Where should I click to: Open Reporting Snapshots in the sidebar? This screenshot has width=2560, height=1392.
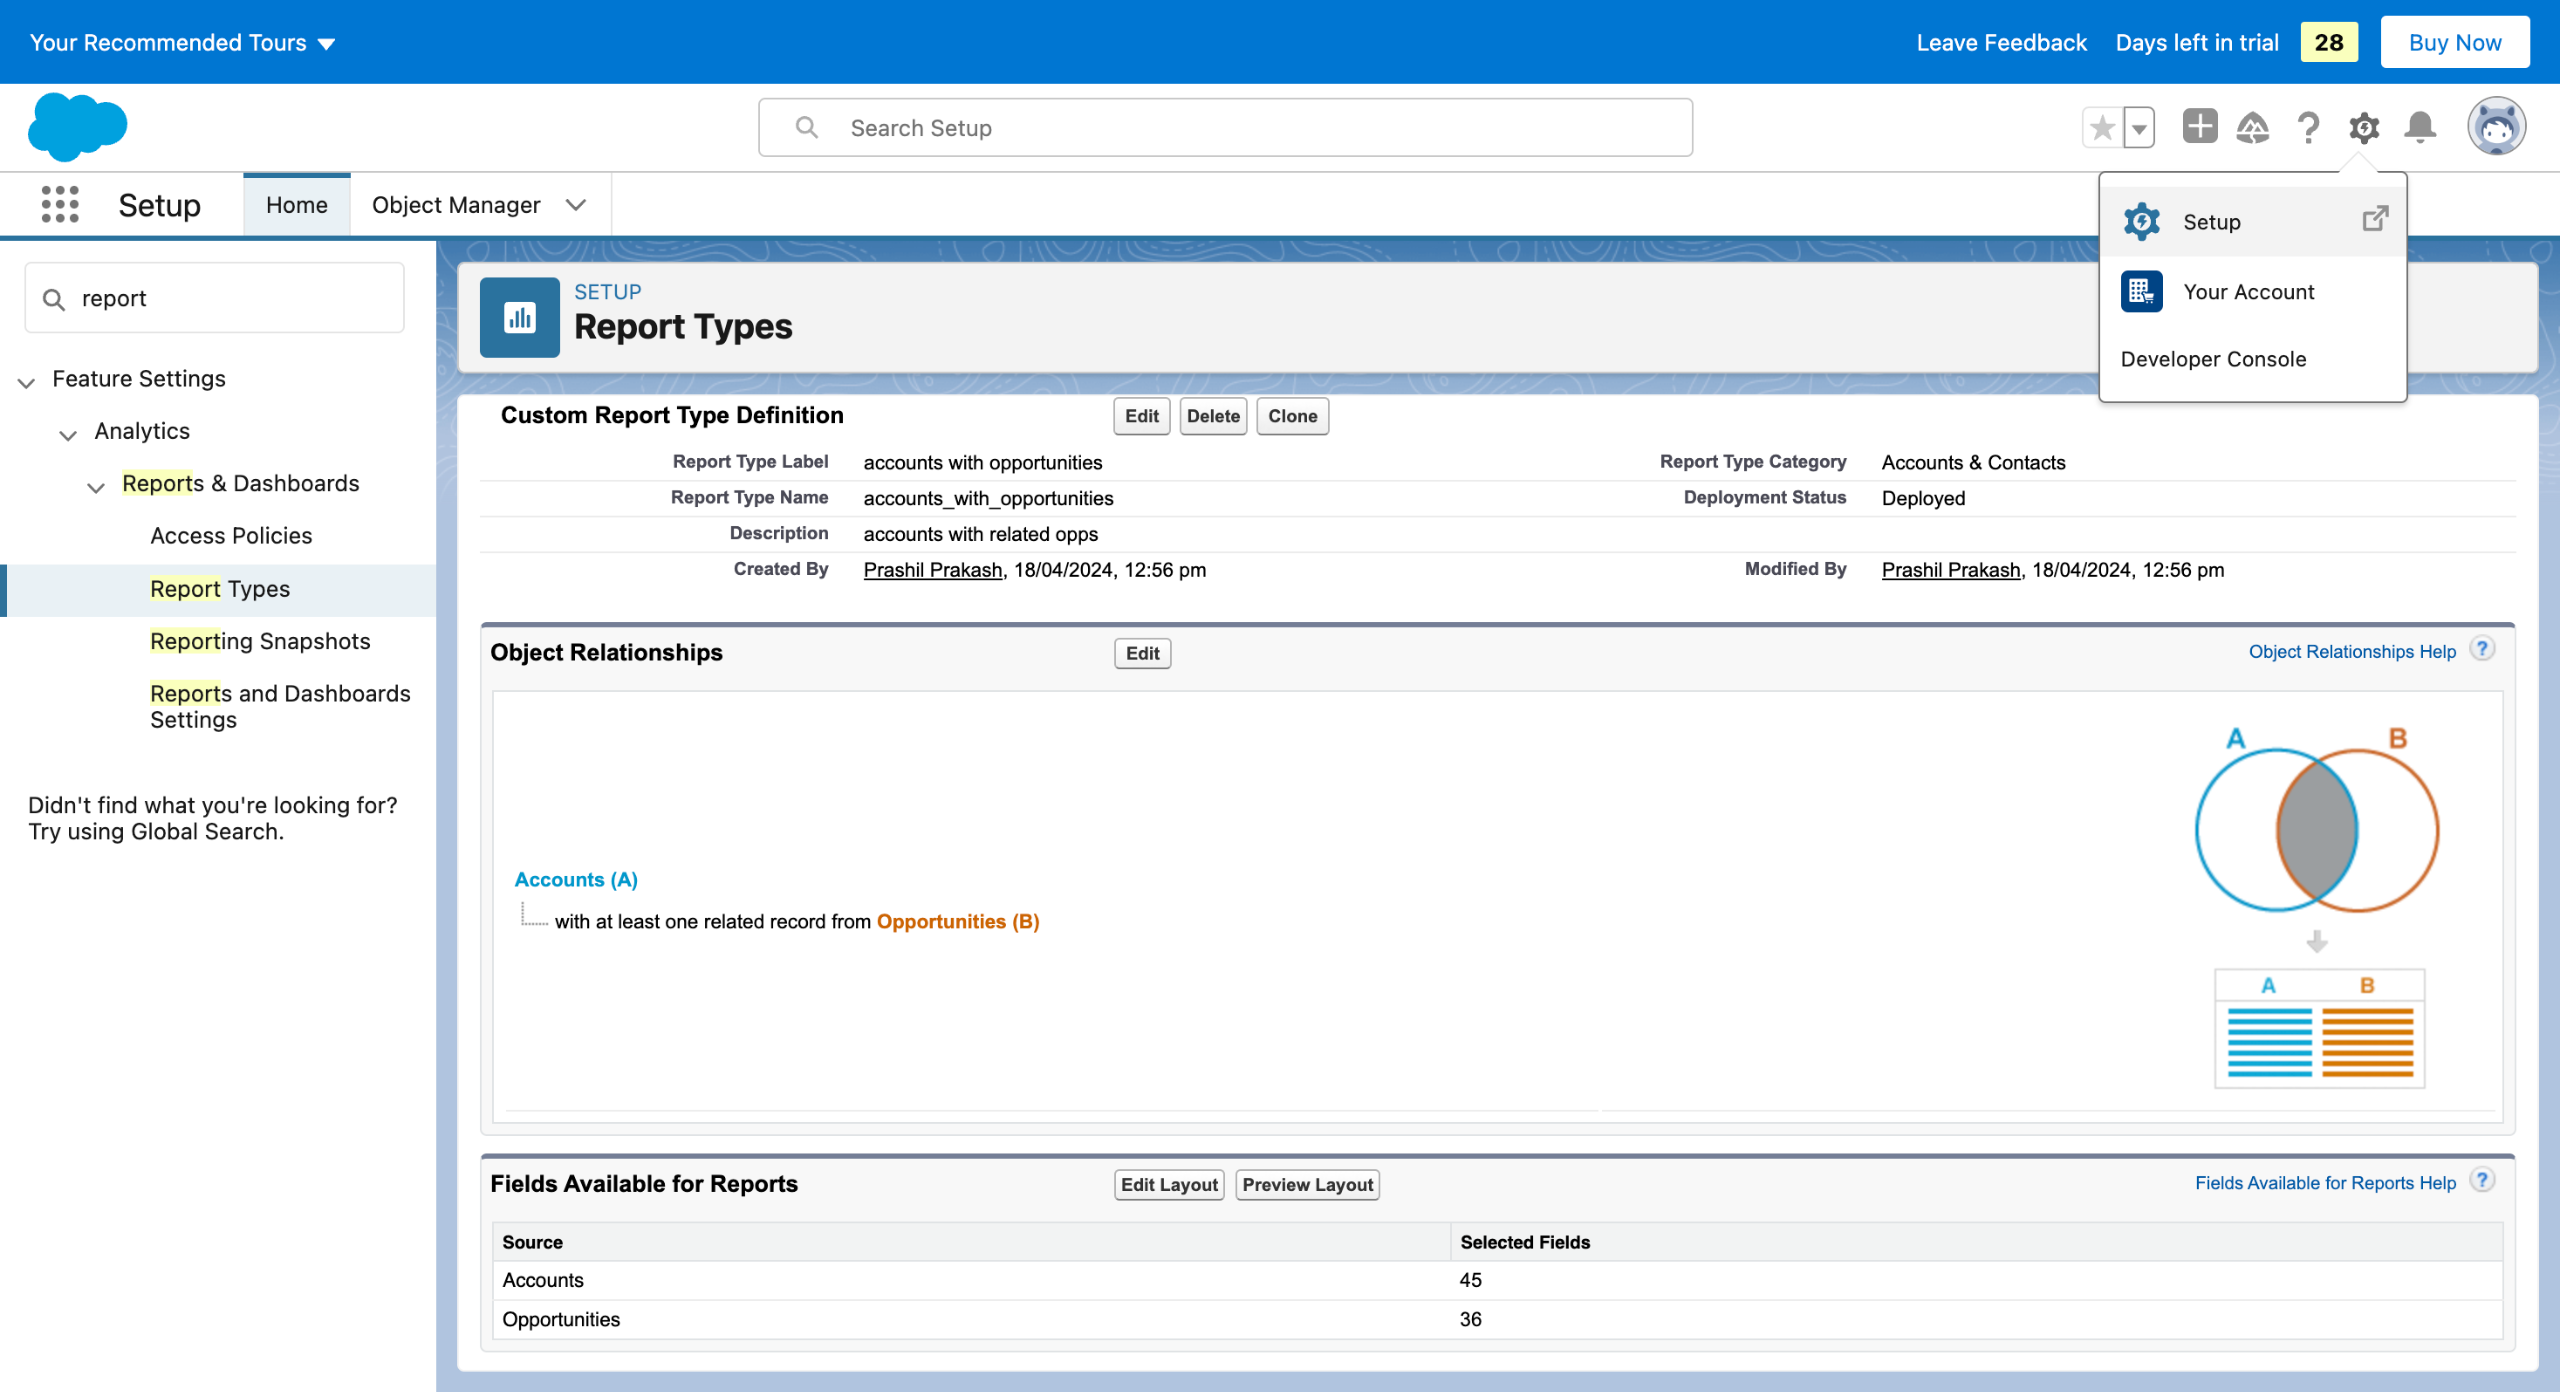(x=260, y=641)
